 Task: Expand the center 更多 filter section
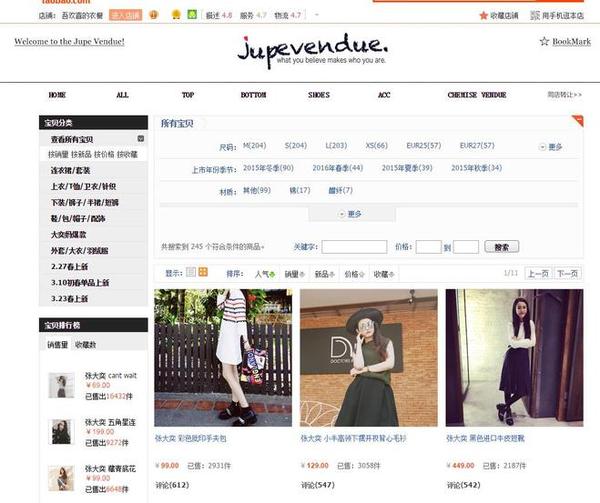coord(351,214)
